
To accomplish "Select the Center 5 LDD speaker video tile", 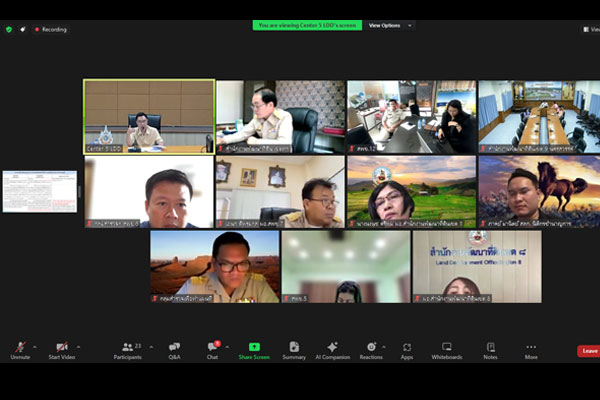I will [148, 116].
